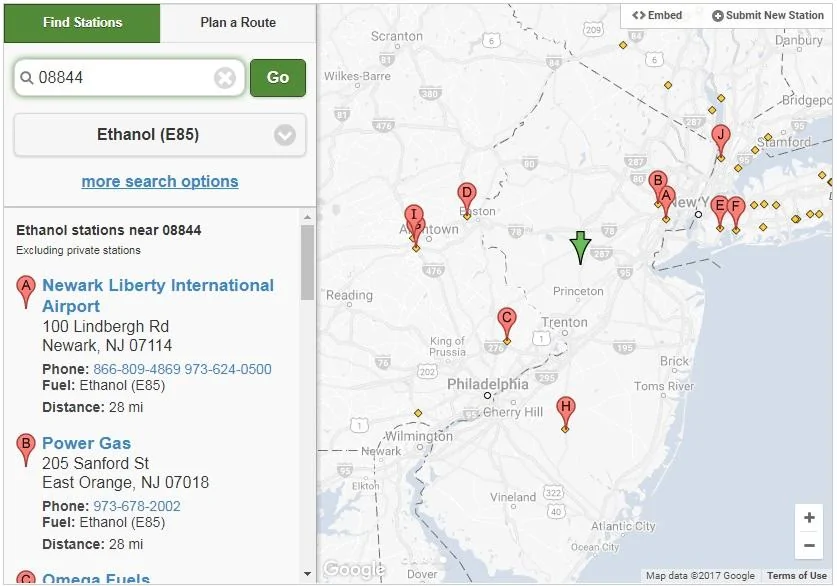This screenshot has height=586, width=837.
Task: Switch to the Find Stations tab
Action: pos(82,23)
